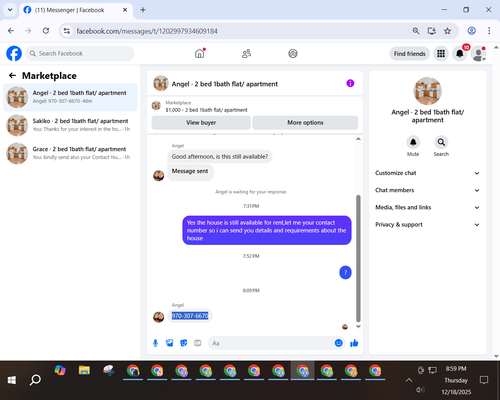Screen dimensions: 500x400
Task: Click the chat scroll up arrow
Action: [358, 139]
